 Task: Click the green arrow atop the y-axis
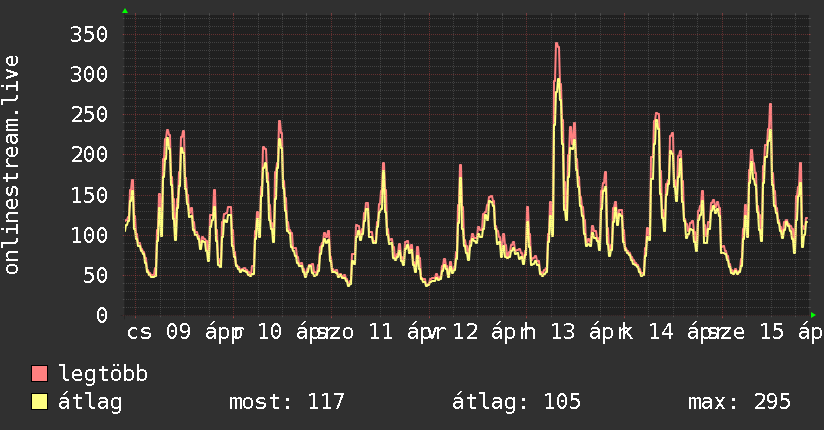coord(125,11)
